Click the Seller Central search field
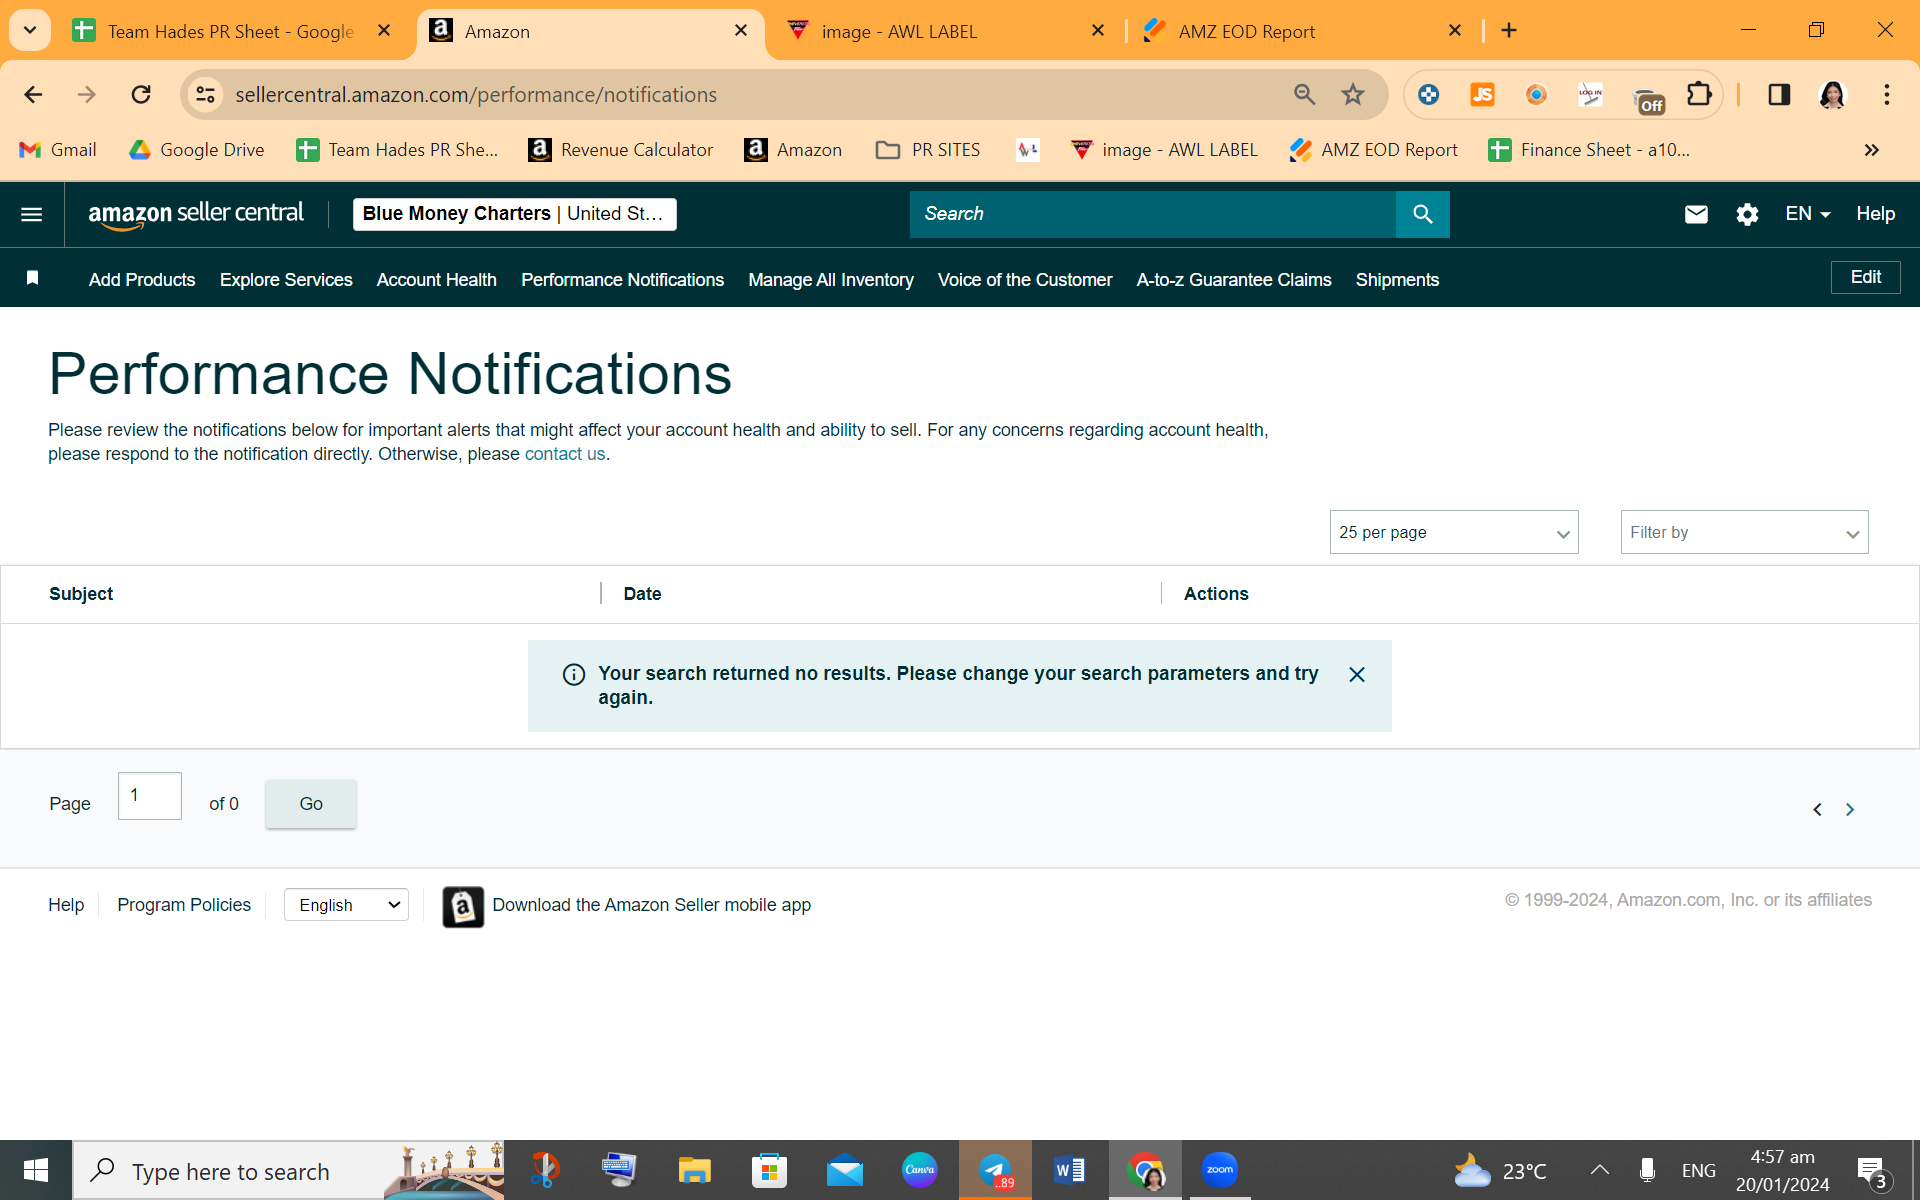Screen dimensions: 1920x1200 [x=1152, y=214]
